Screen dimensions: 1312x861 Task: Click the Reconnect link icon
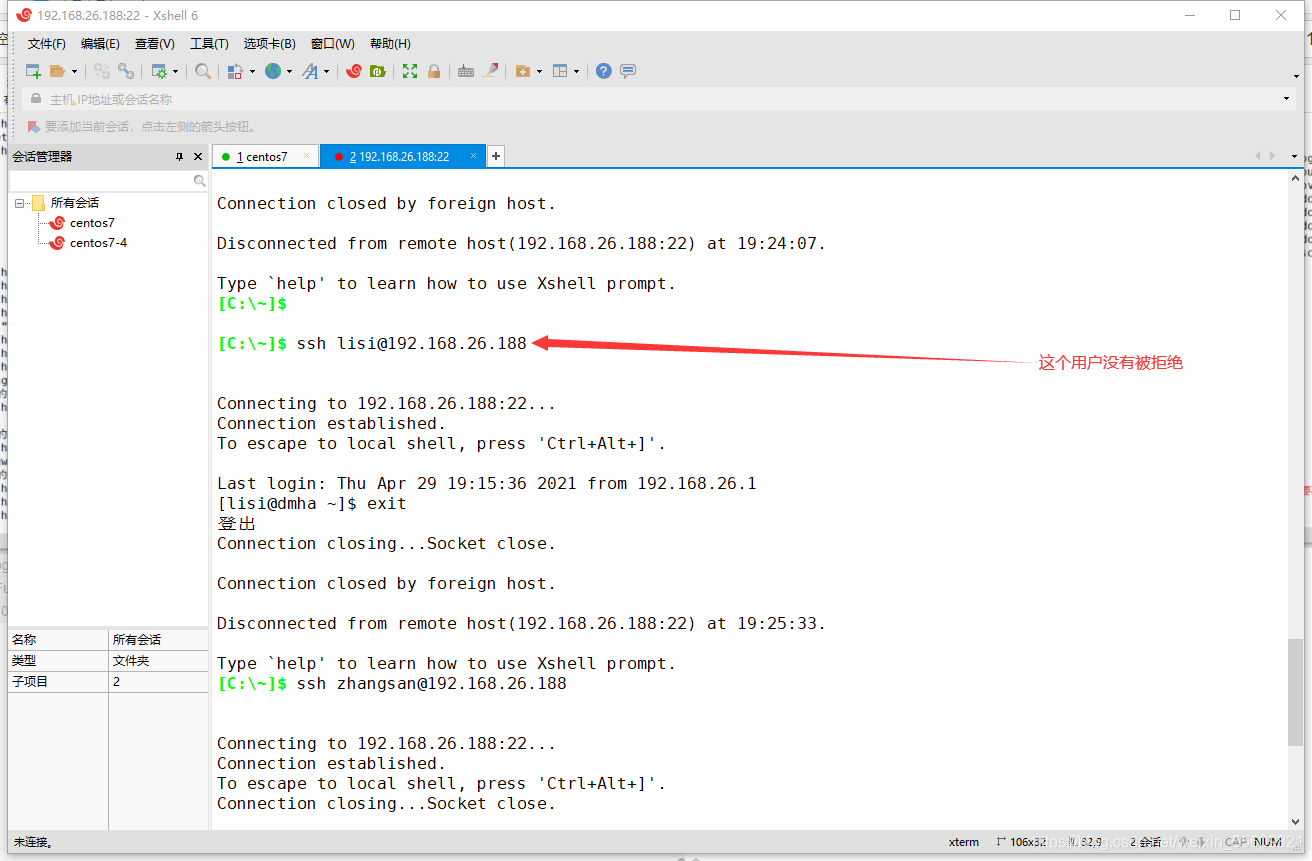coord(126,71)
